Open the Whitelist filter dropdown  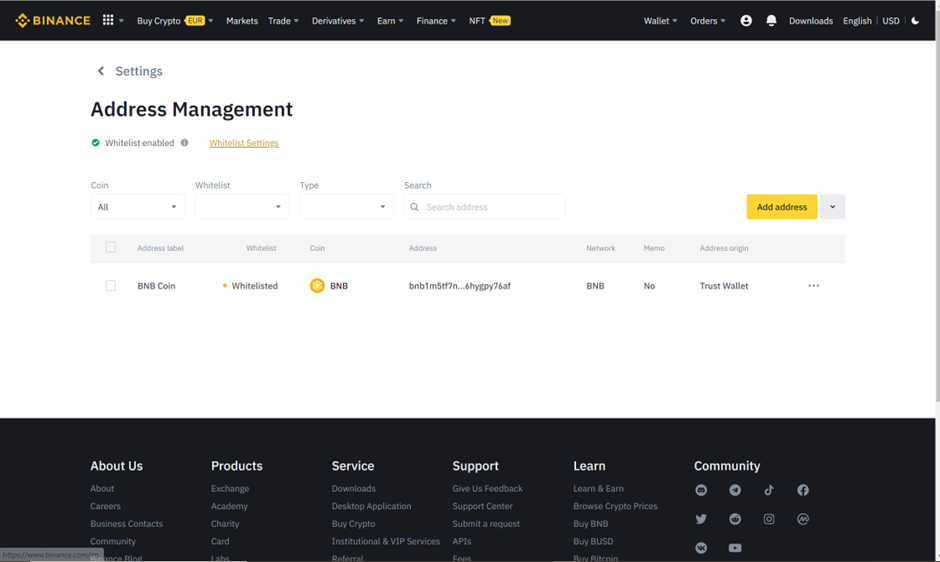click(242, 207)
